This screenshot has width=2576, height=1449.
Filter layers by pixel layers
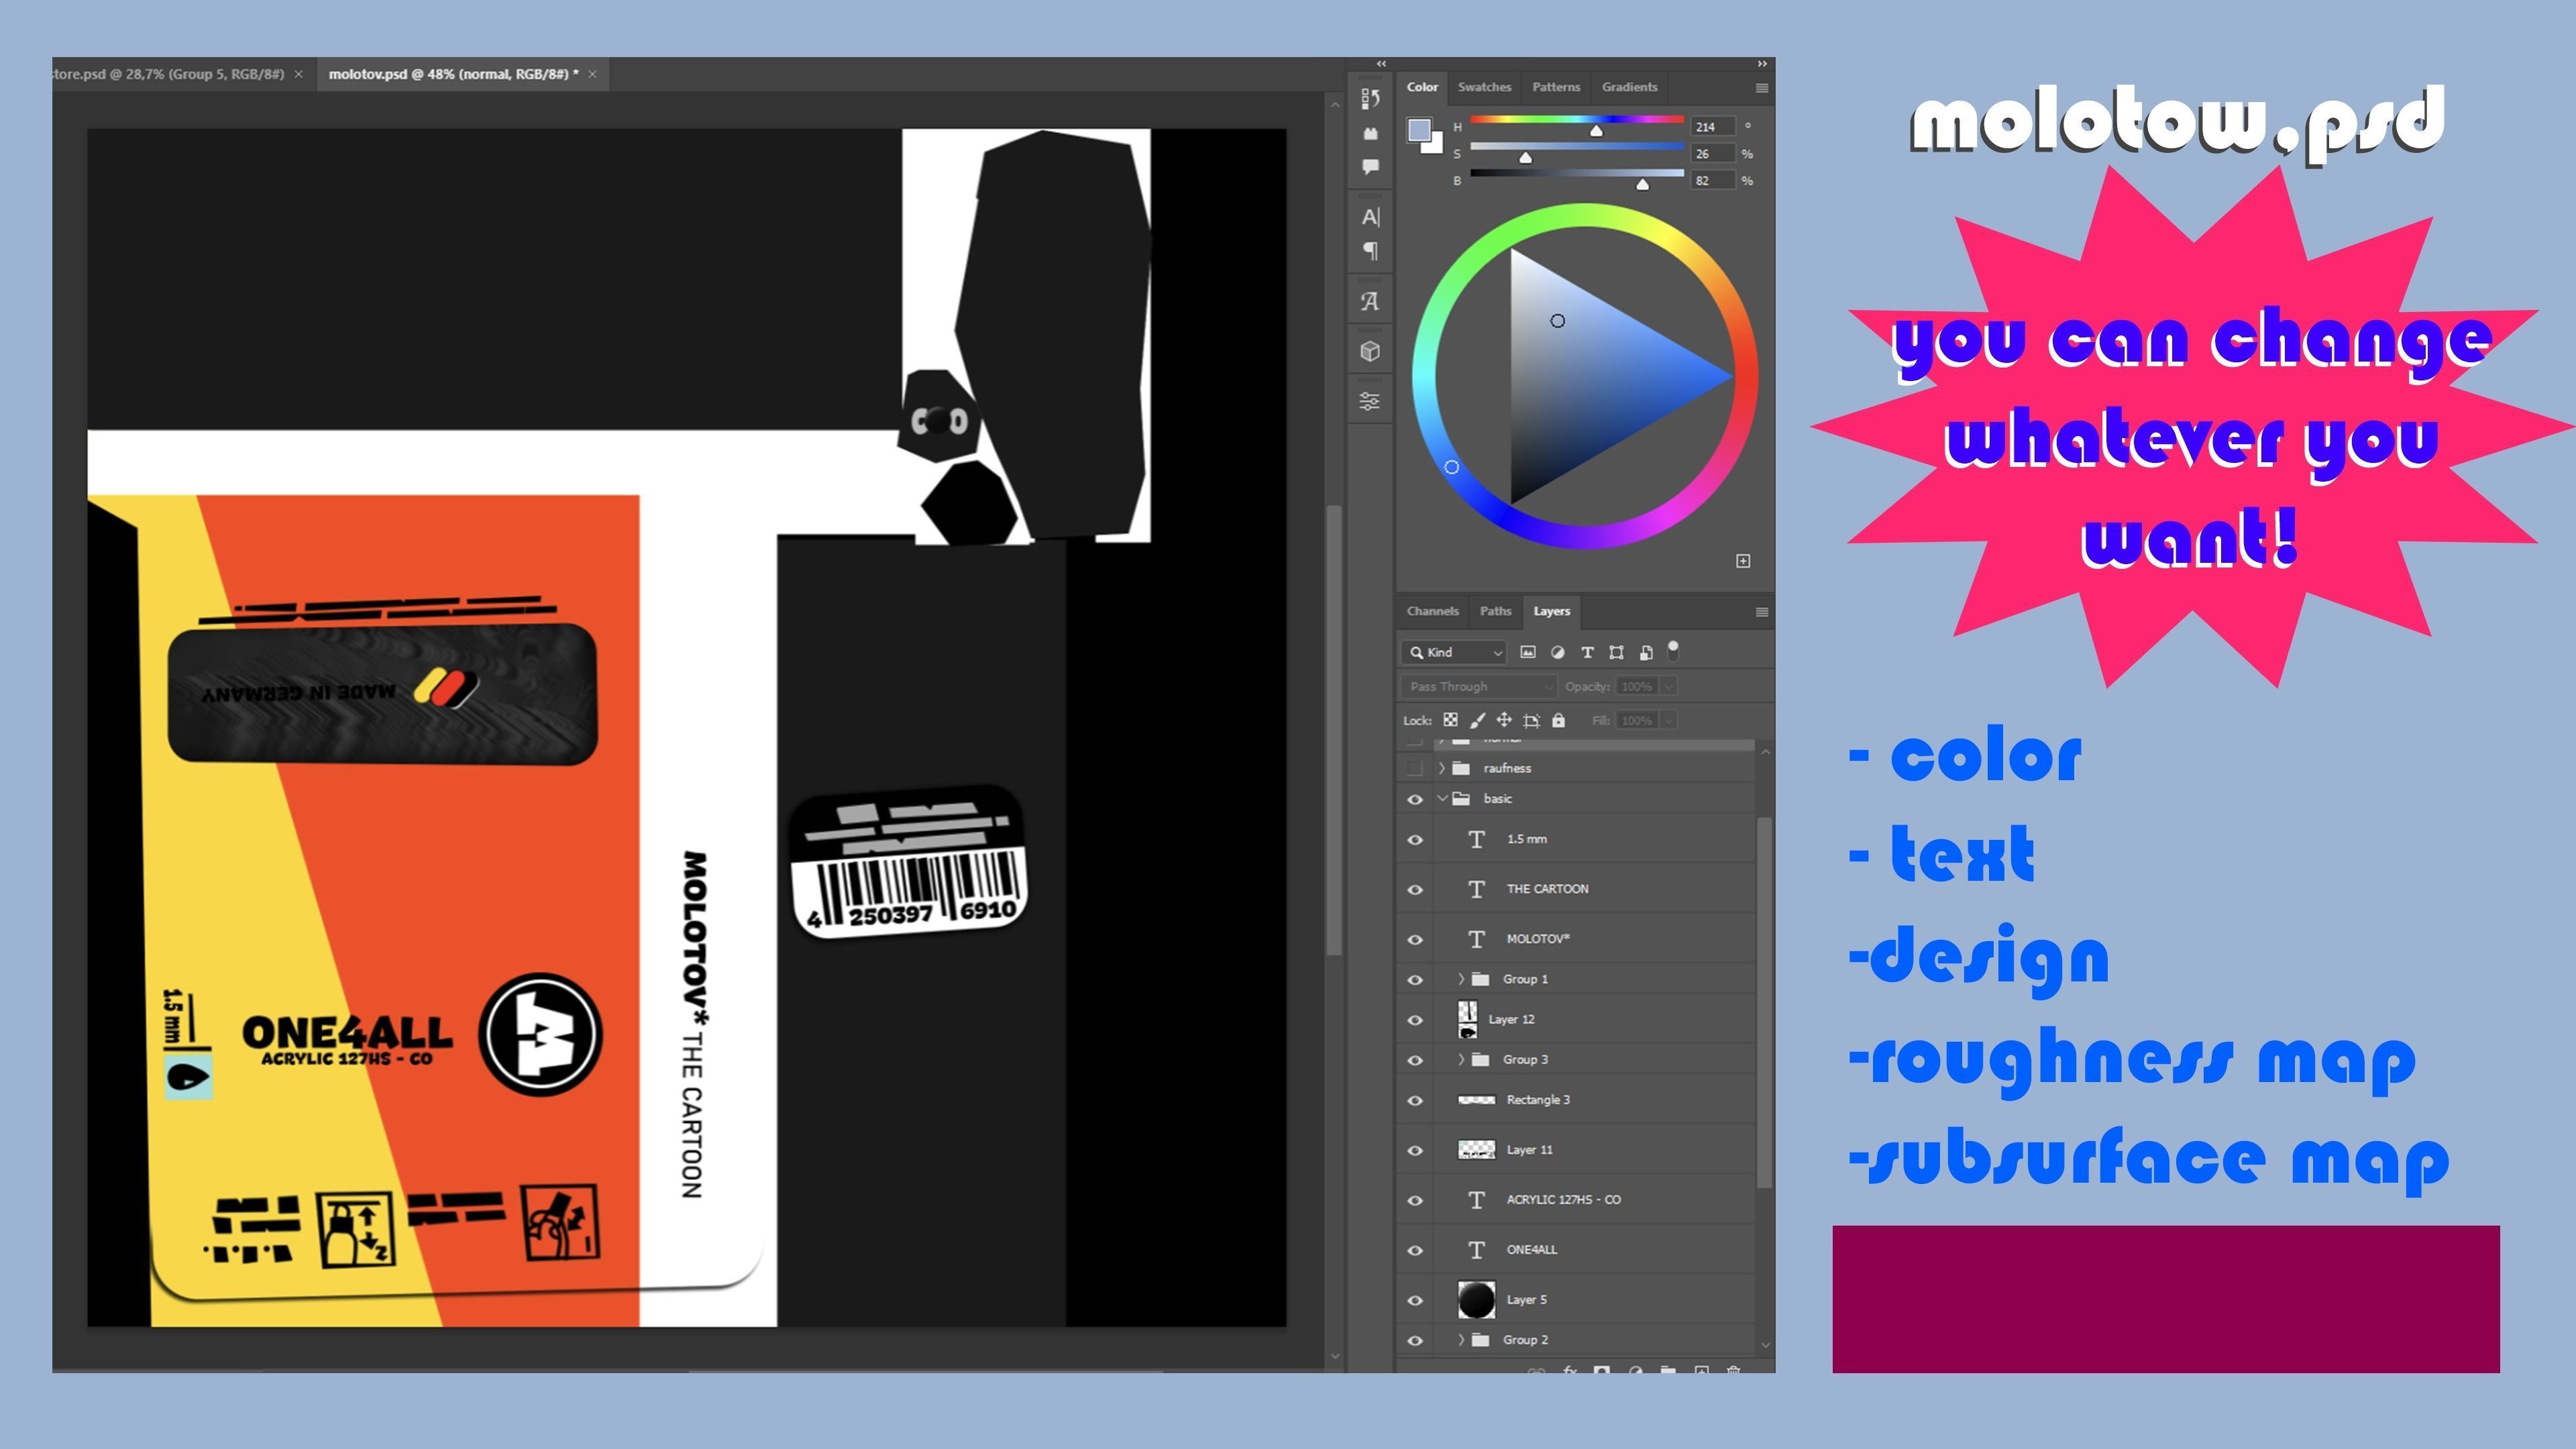pyautogui.click(x=1527, y=652)
